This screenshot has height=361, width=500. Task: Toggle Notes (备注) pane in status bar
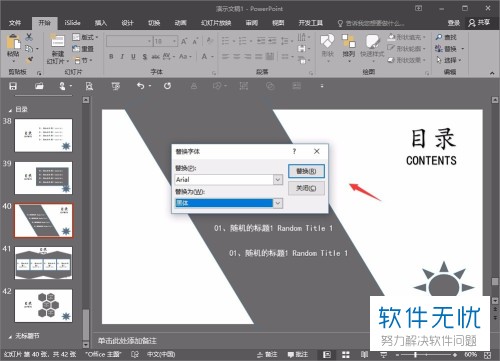click(267, 355)
